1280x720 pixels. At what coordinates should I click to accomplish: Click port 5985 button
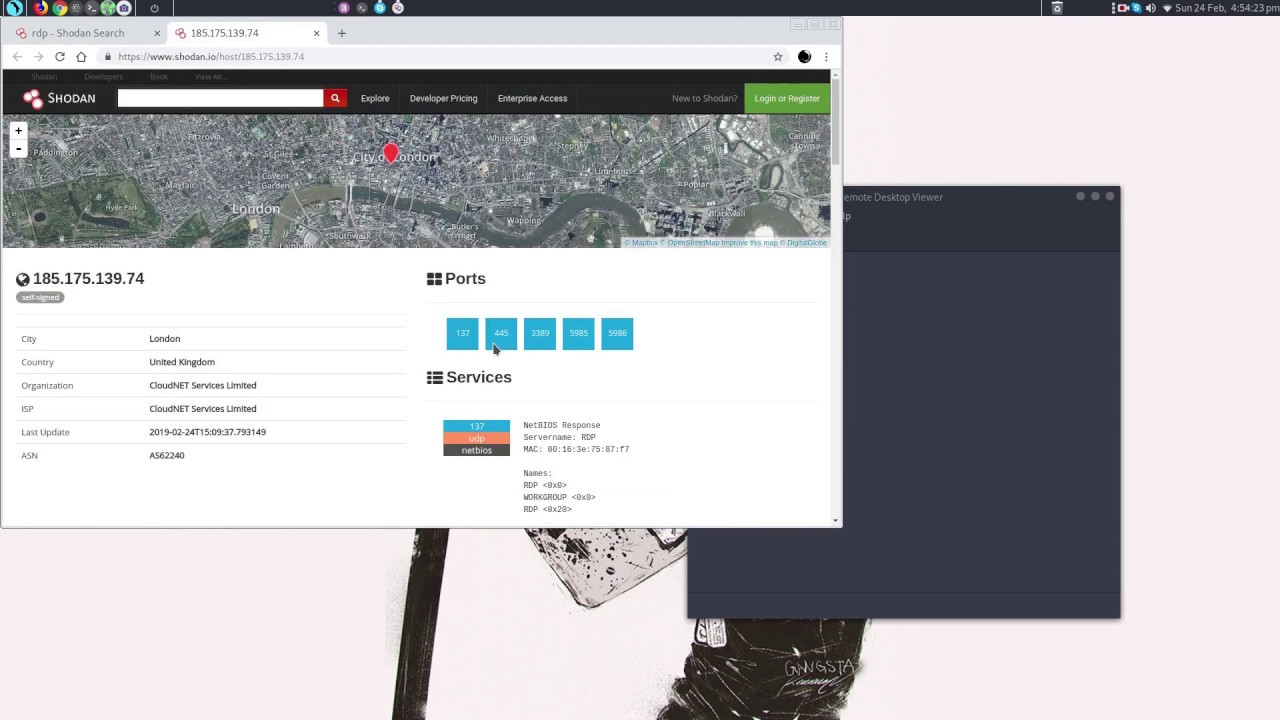[x=579, y=333]
